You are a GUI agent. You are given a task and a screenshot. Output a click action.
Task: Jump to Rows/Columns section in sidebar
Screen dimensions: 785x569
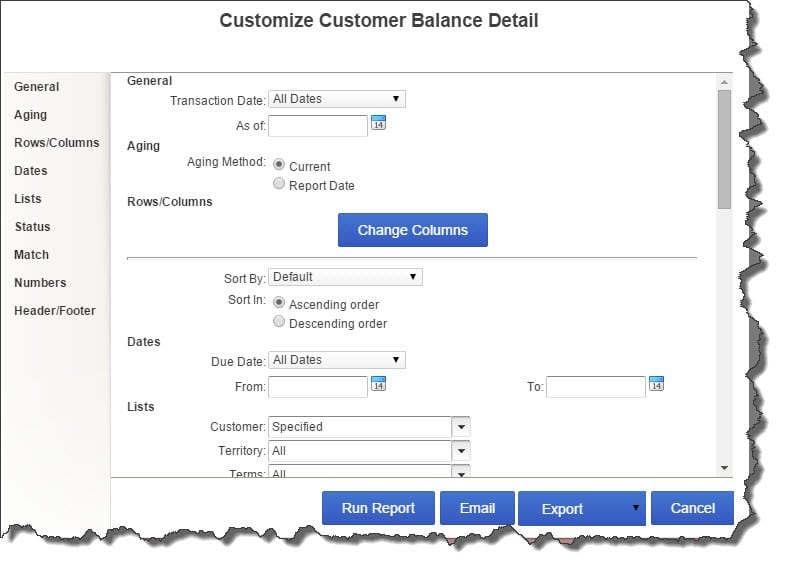[x=57, y=143]
